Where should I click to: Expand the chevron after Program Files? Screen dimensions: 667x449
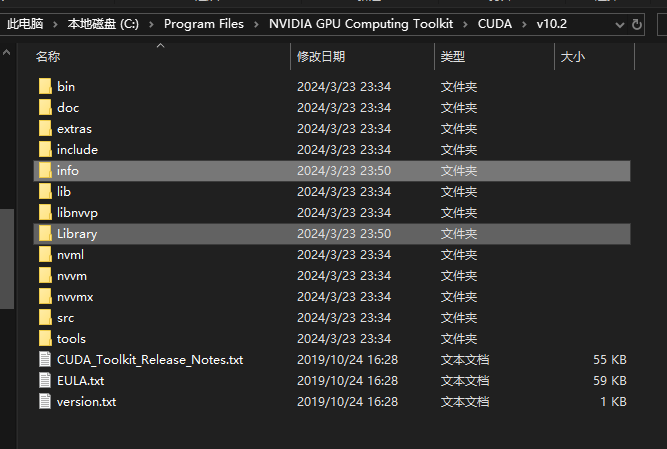257,25
